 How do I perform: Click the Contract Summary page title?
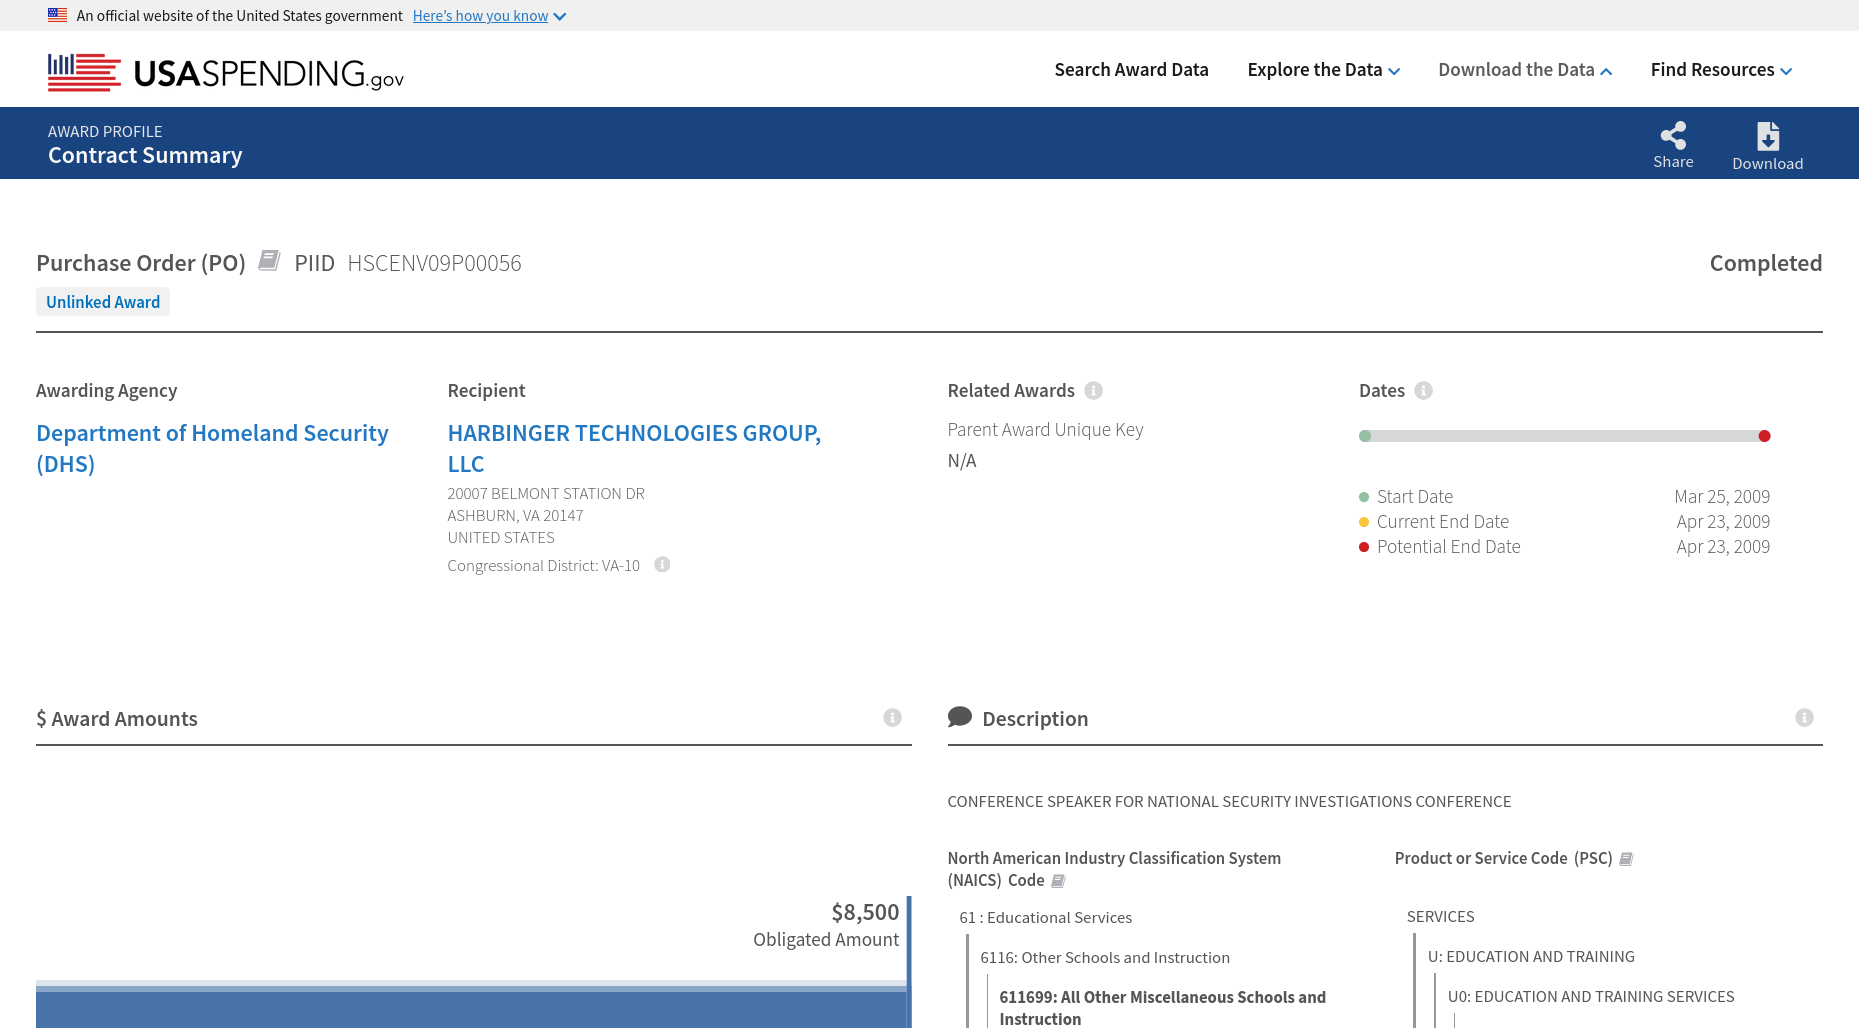(x=145, y=155)
